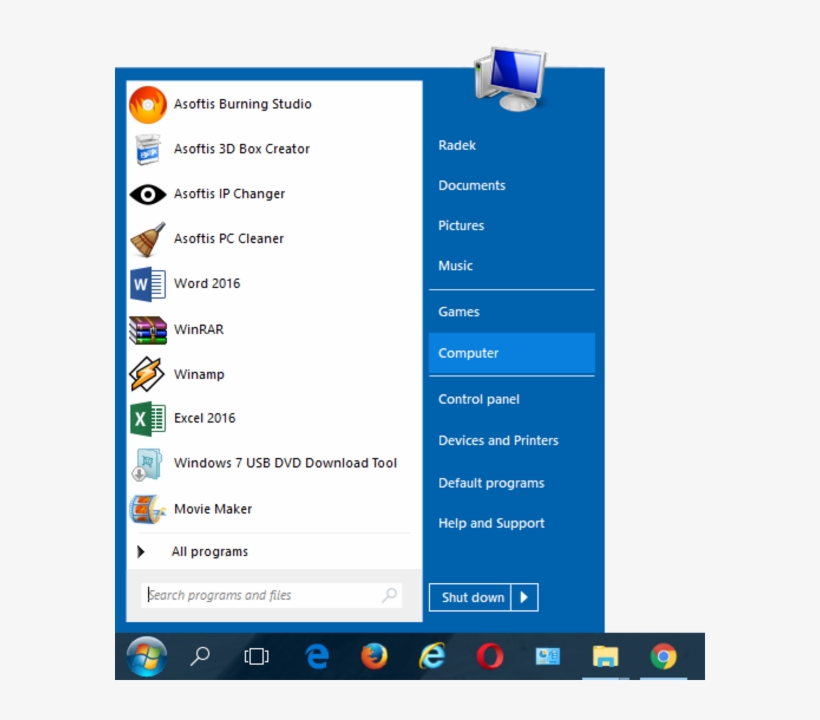Open WinRAR books icon
820x720 pixels.
pyautogui.click(x=148, y=329)
